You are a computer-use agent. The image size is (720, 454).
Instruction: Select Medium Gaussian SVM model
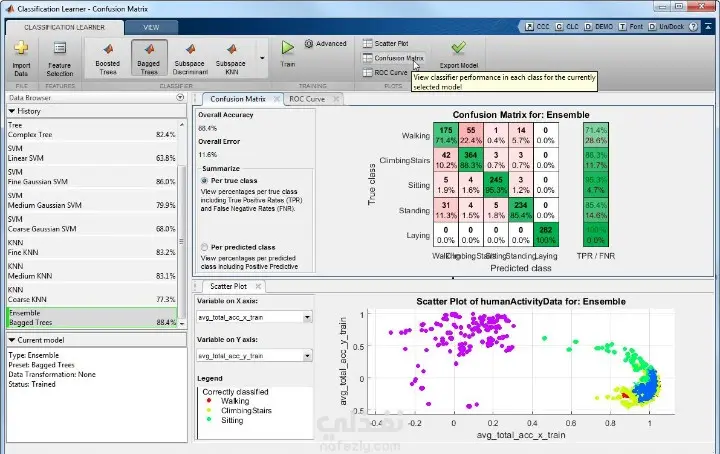(x=92, y=201)
